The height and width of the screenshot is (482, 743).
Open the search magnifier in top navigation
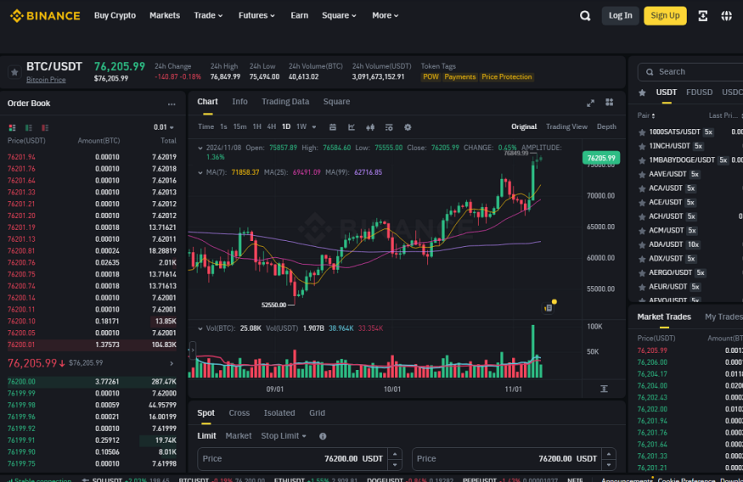585,16
